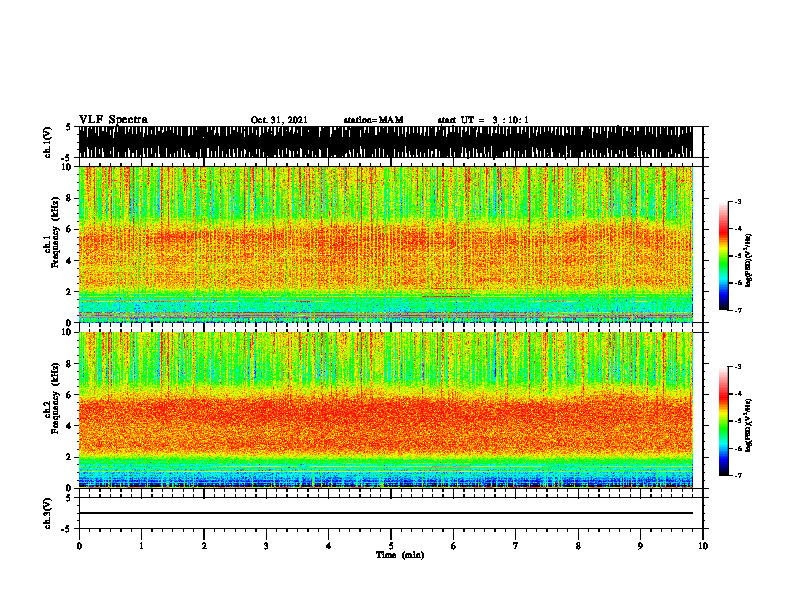The width and height of the screenshot is (792, 612).
Task: Click the time axis tick label "0"
Action: (79, 546)
